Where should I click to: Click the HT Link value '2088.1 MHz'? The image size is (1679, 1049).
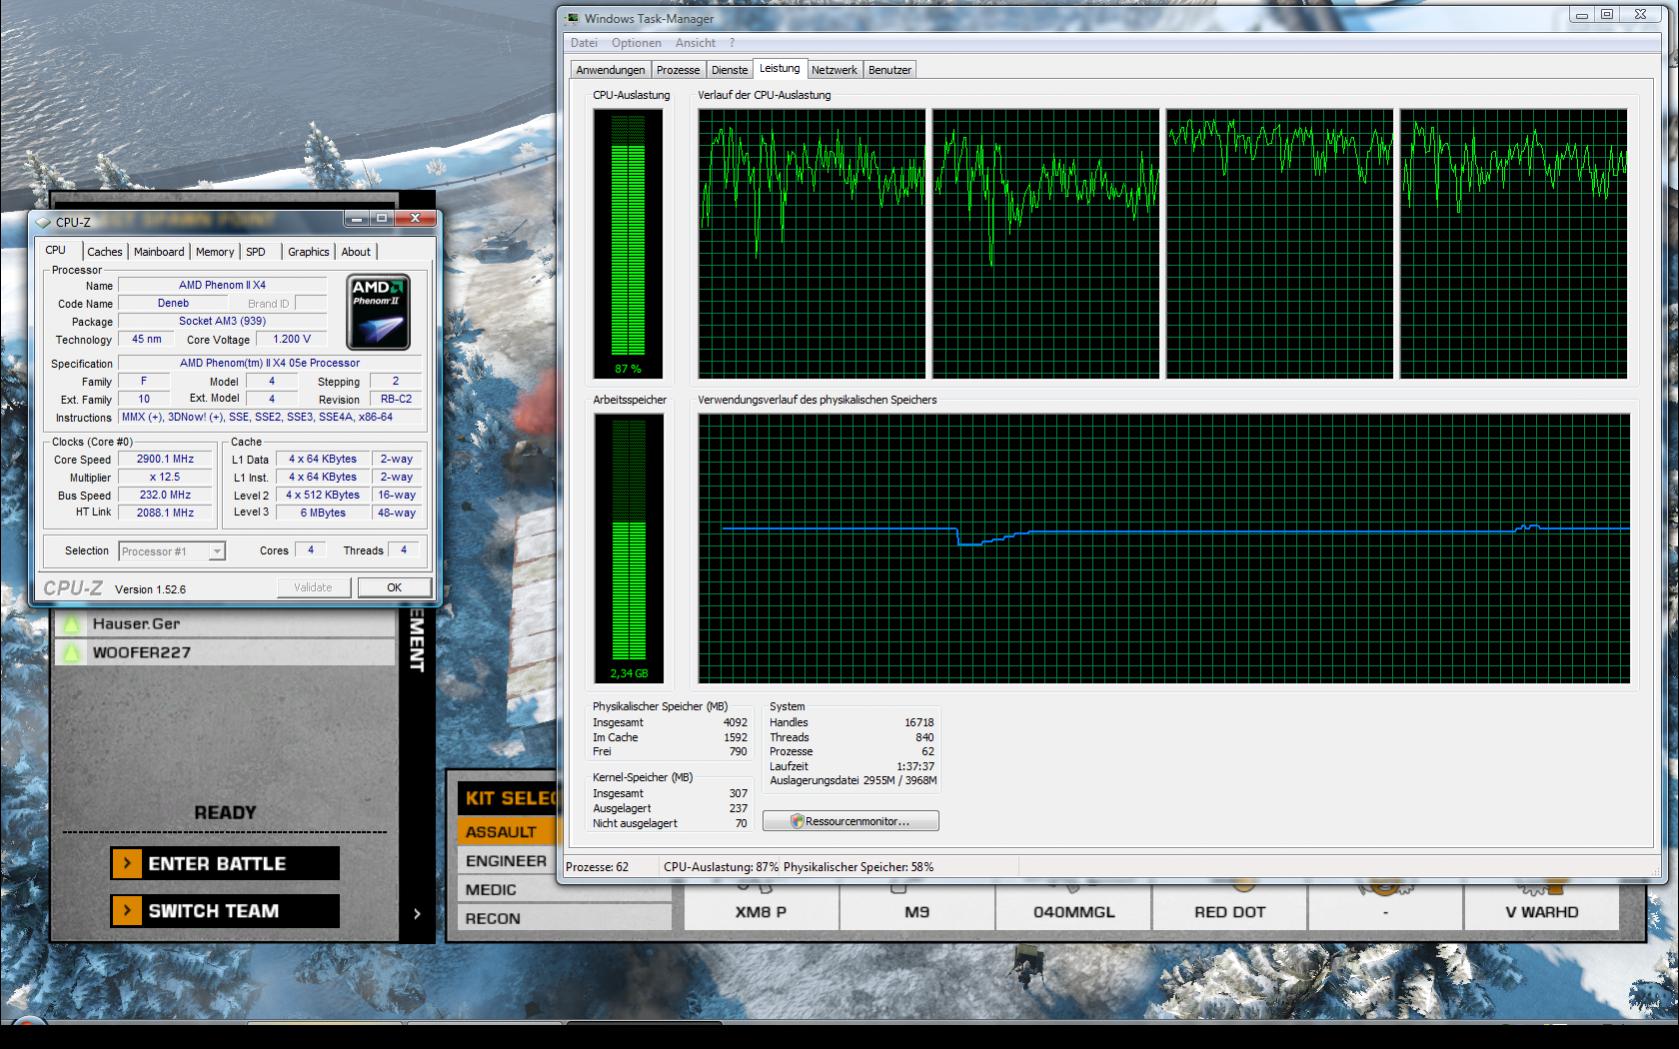coord(165,513)
